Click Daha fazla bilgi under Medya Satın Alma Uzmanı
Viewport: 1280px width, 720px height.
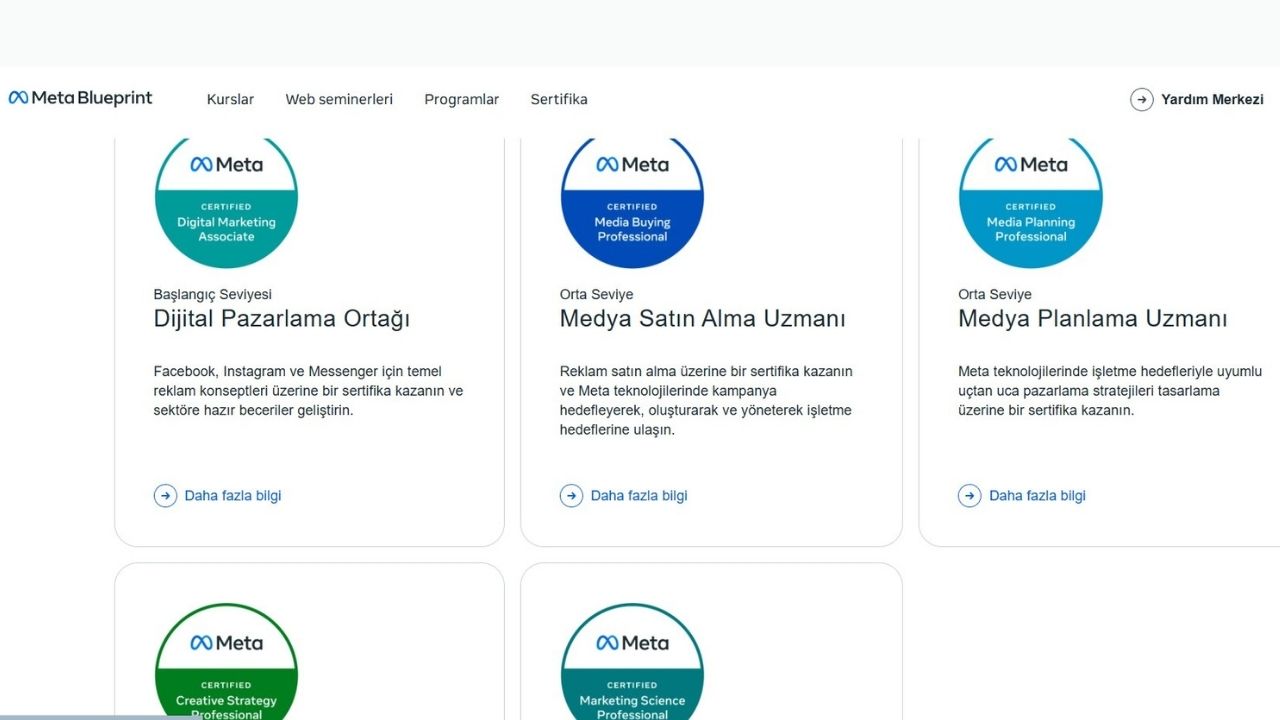pyautogui.click(x=638, y=495)
